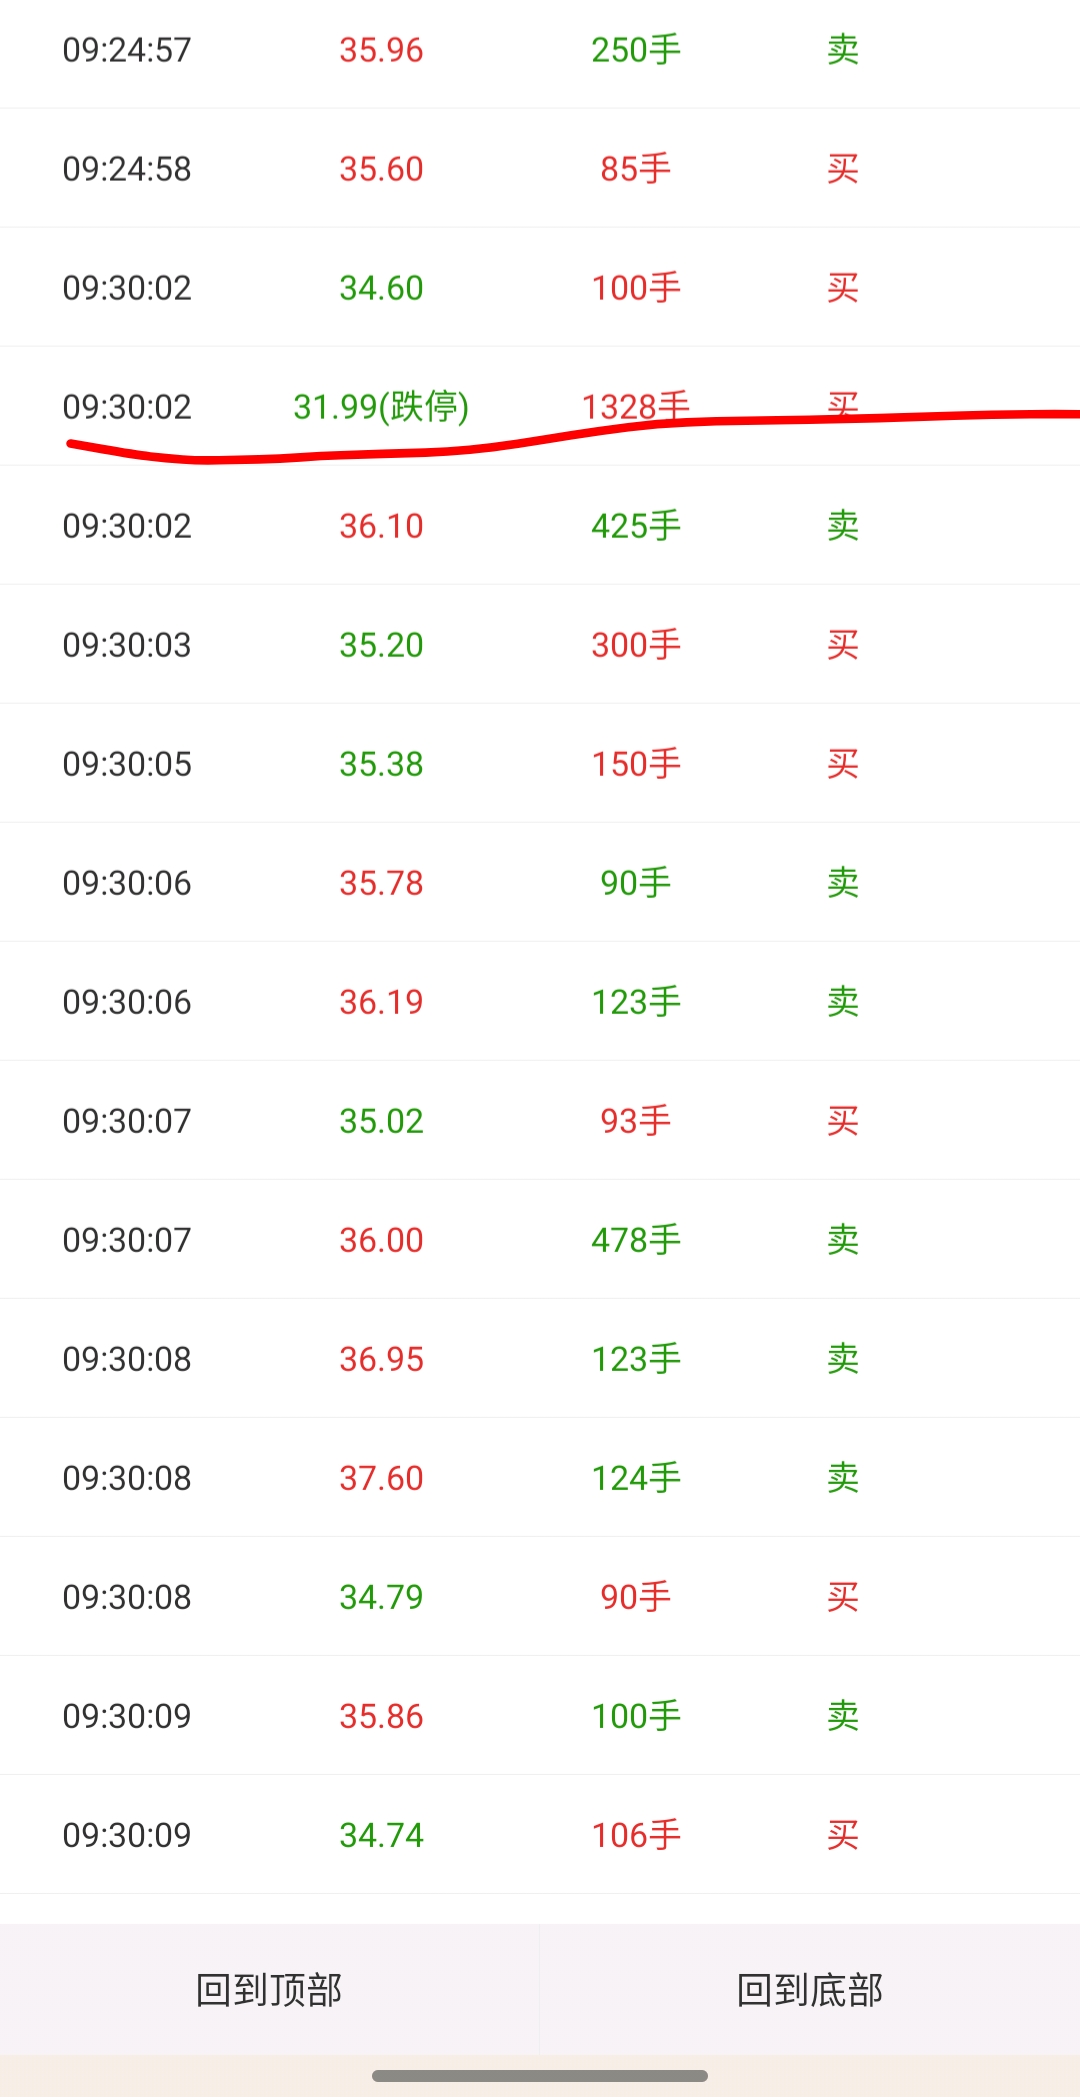The height and width of the screenshot is (2097, 1080).
Task: Select the 36.95 price entry
Action: (x=381, y=1359)
